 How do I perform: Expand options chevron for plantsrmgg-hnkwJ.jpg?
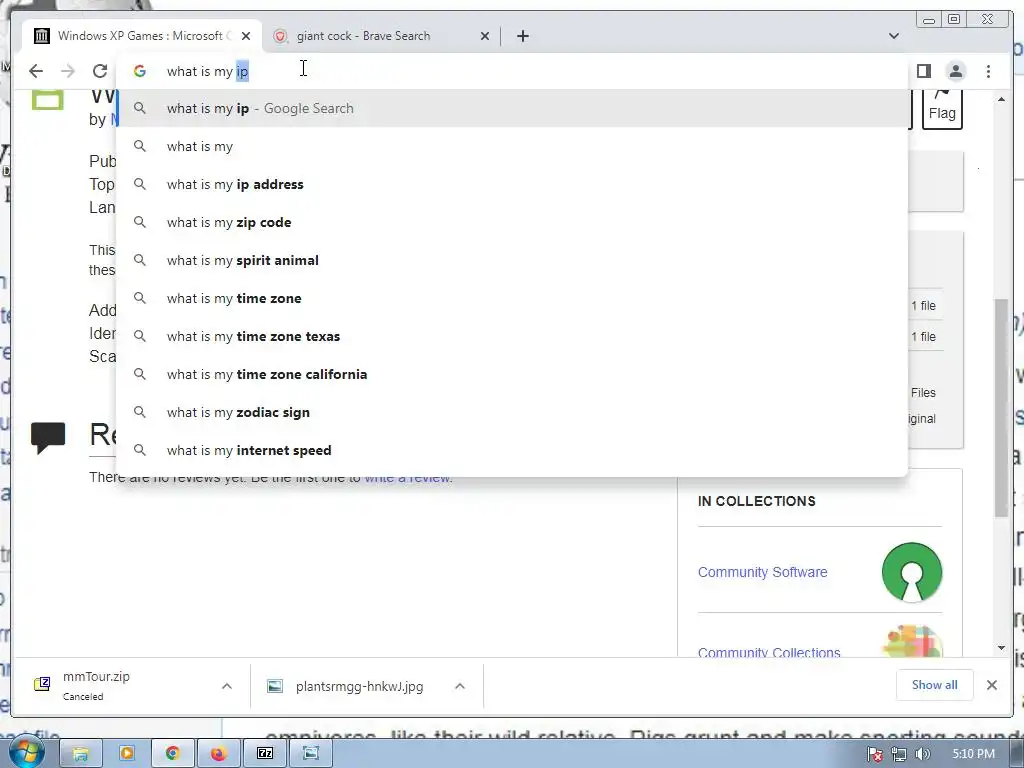click(460, 686)
